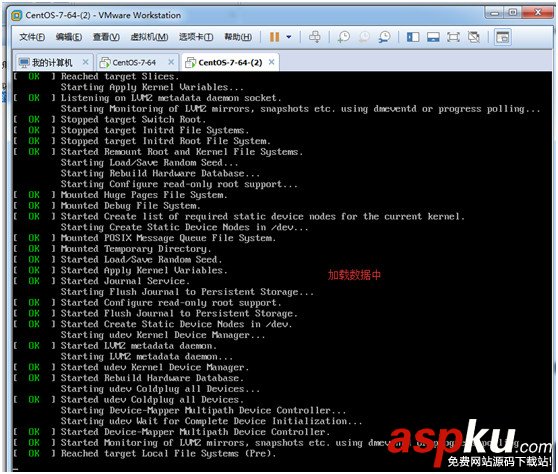Click the VMware Workstation title bar icon

point(16,15)
